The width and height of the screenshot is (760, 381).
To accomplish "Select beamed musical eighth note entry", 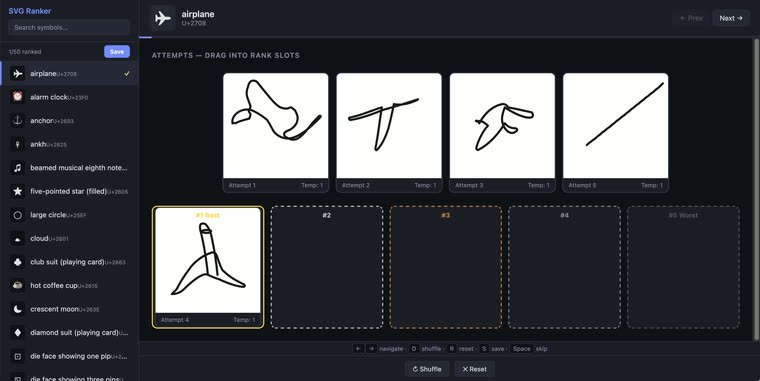I will click(x=69, y=168).
